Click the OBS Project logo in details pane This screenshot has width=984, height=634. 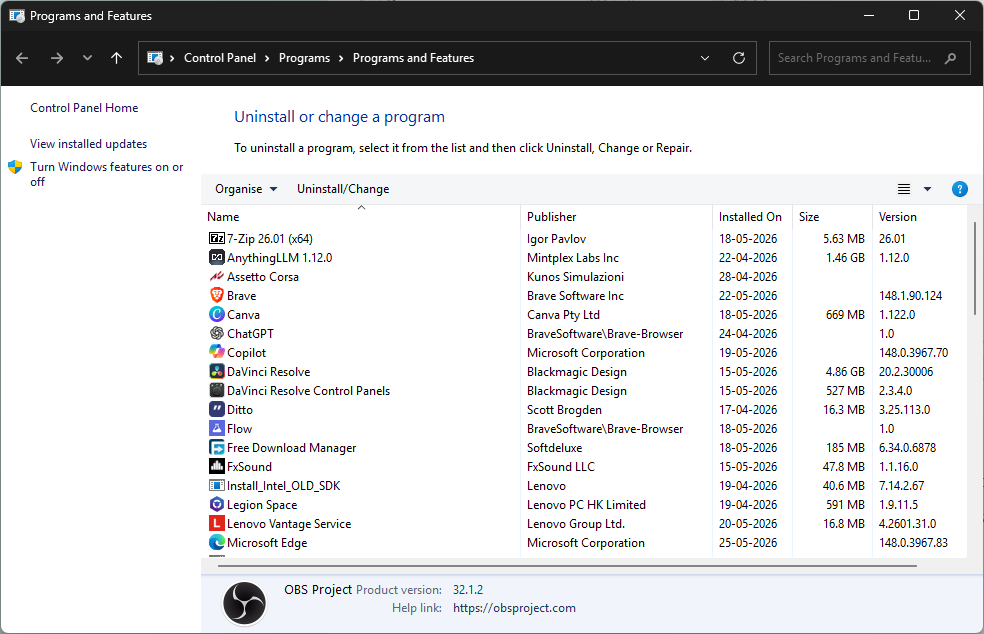[x=244, y=604]
